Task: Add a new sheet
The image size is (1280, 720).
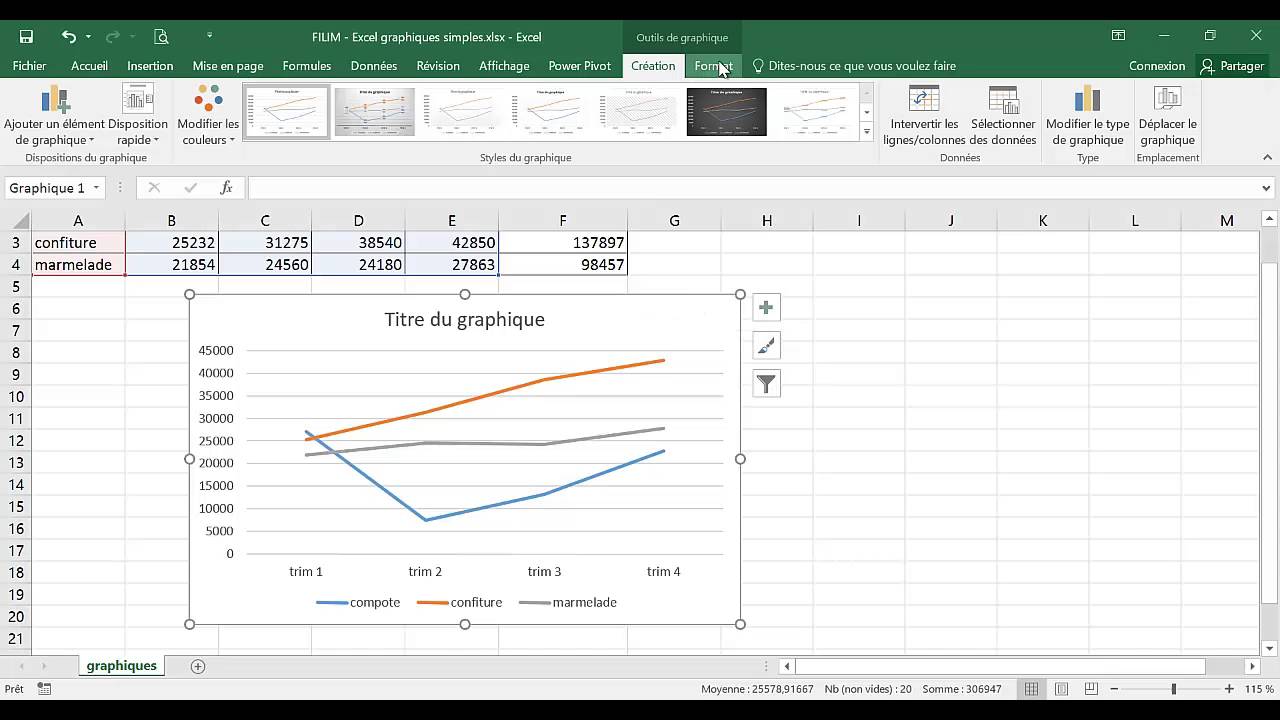Action: pyautogui.click(x=197, y=666)
